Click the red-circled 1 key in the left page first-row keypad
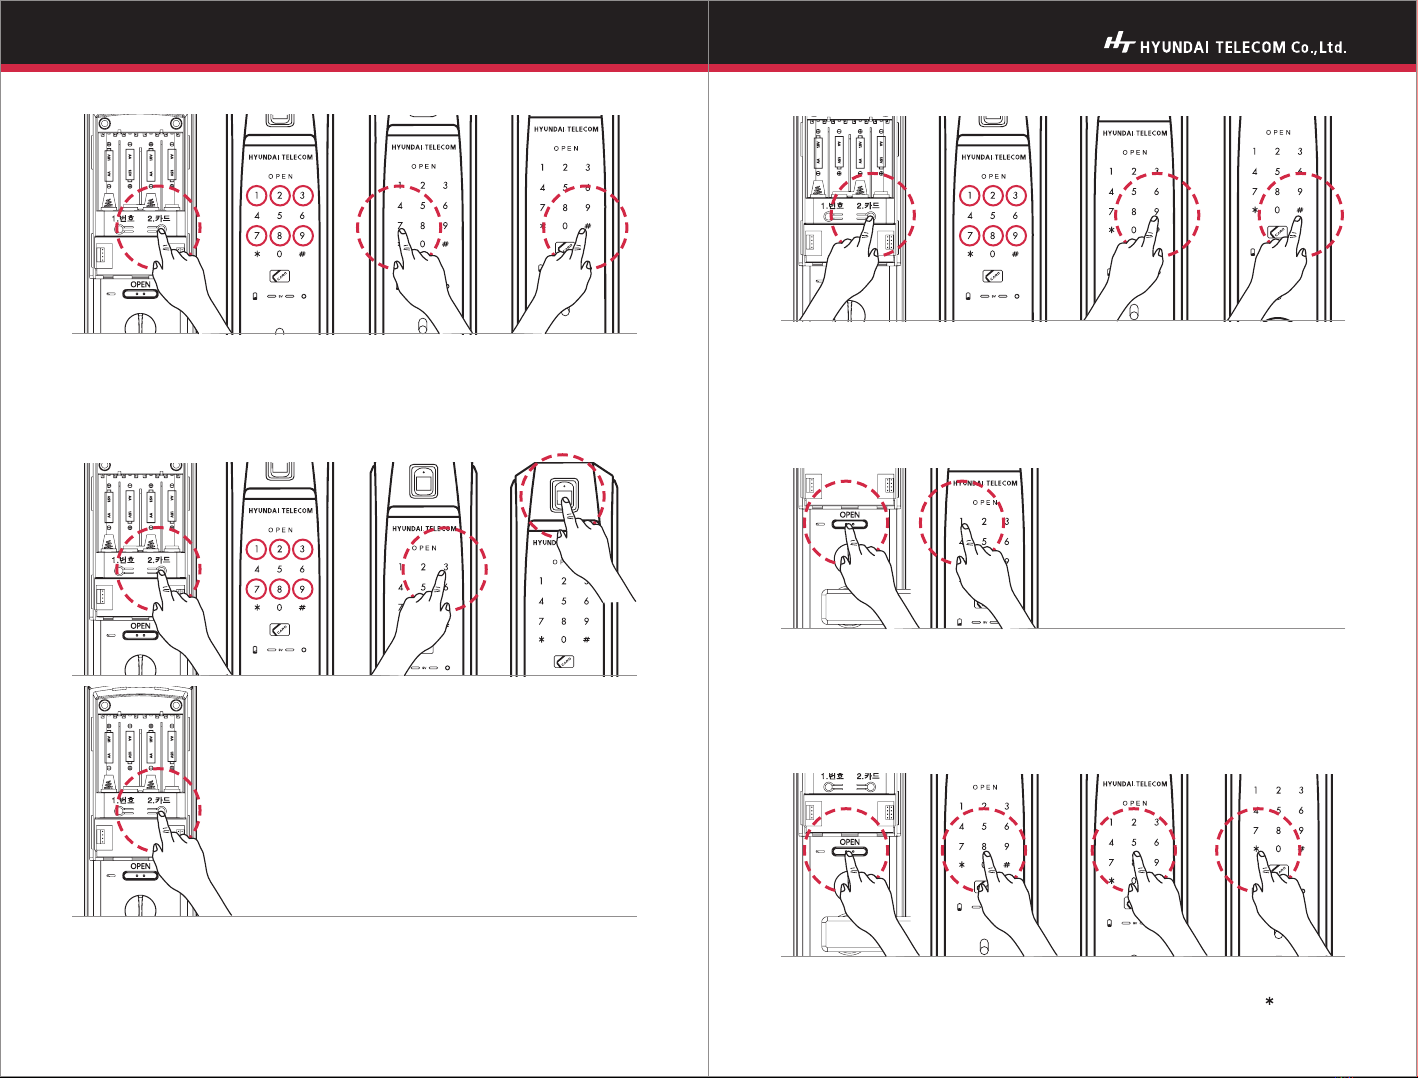 coord(257,196)
